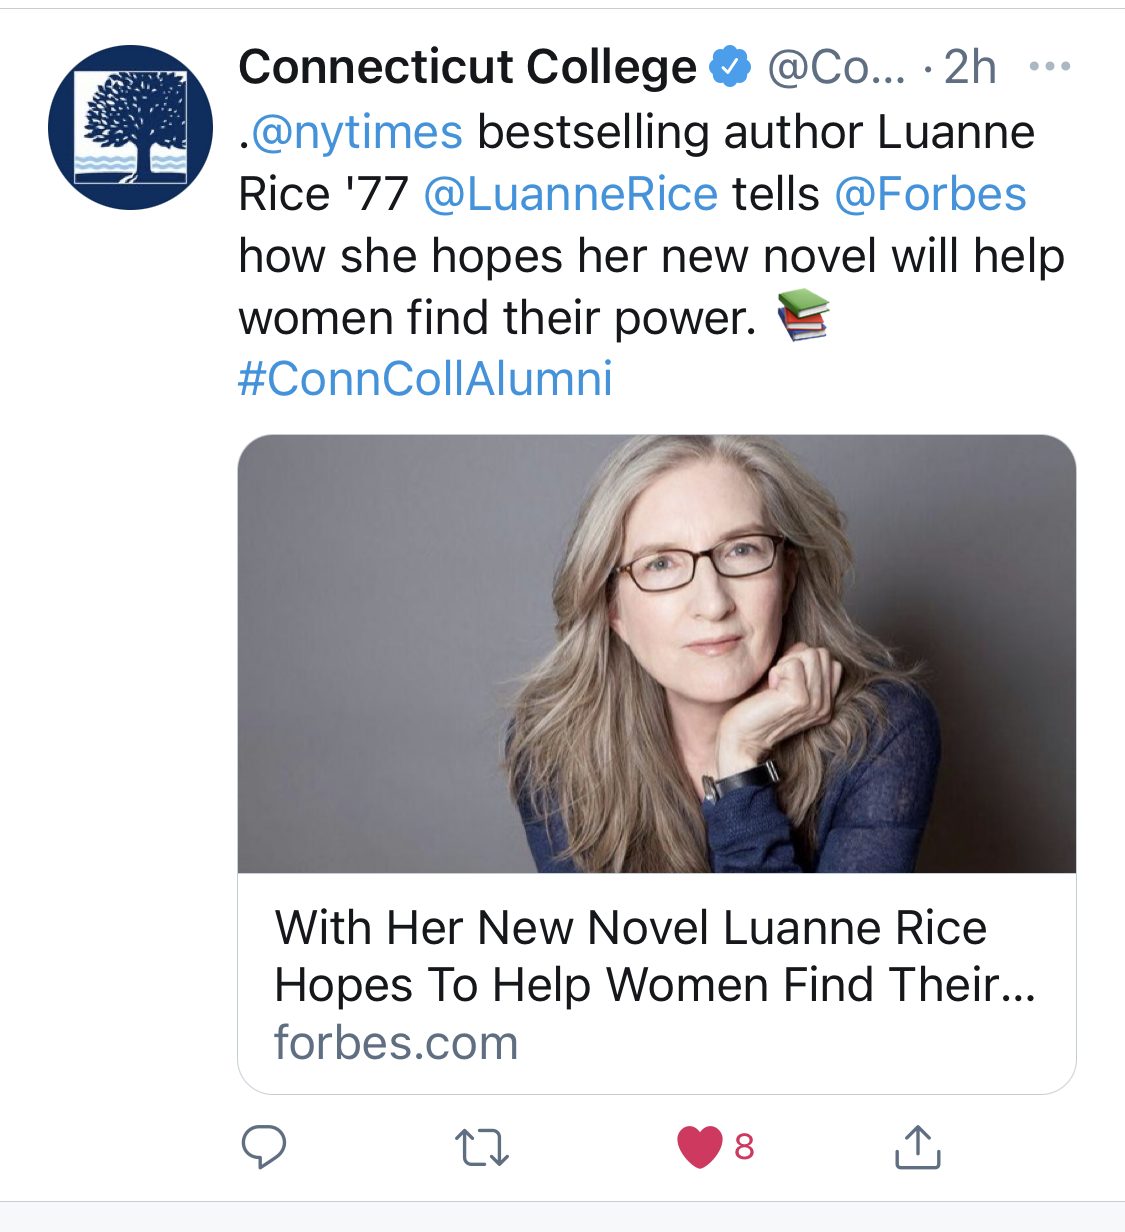Open the #ConnCollAlumni hashtag
1125x1232 pixels.
tap(425, 378)
